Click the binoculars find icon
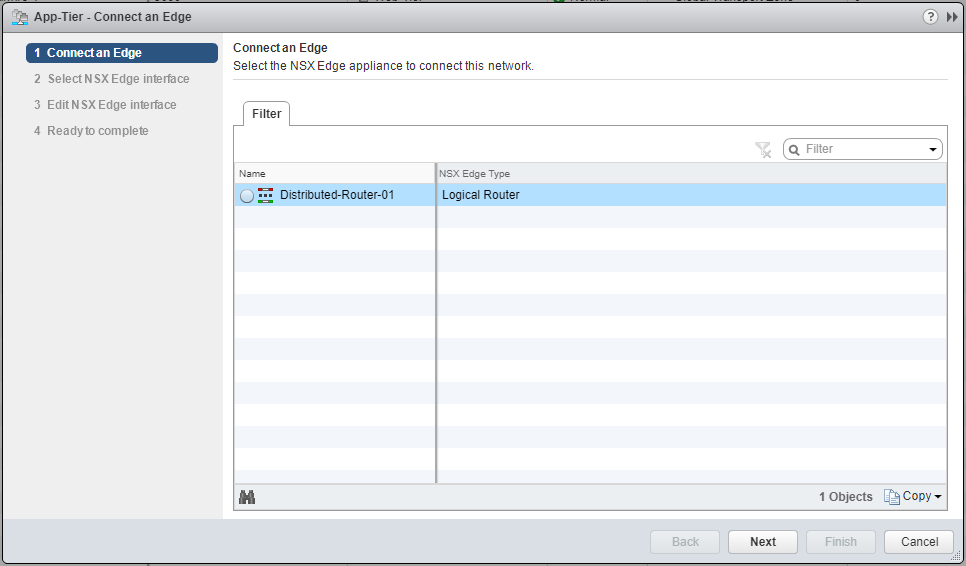 point(247,497)
